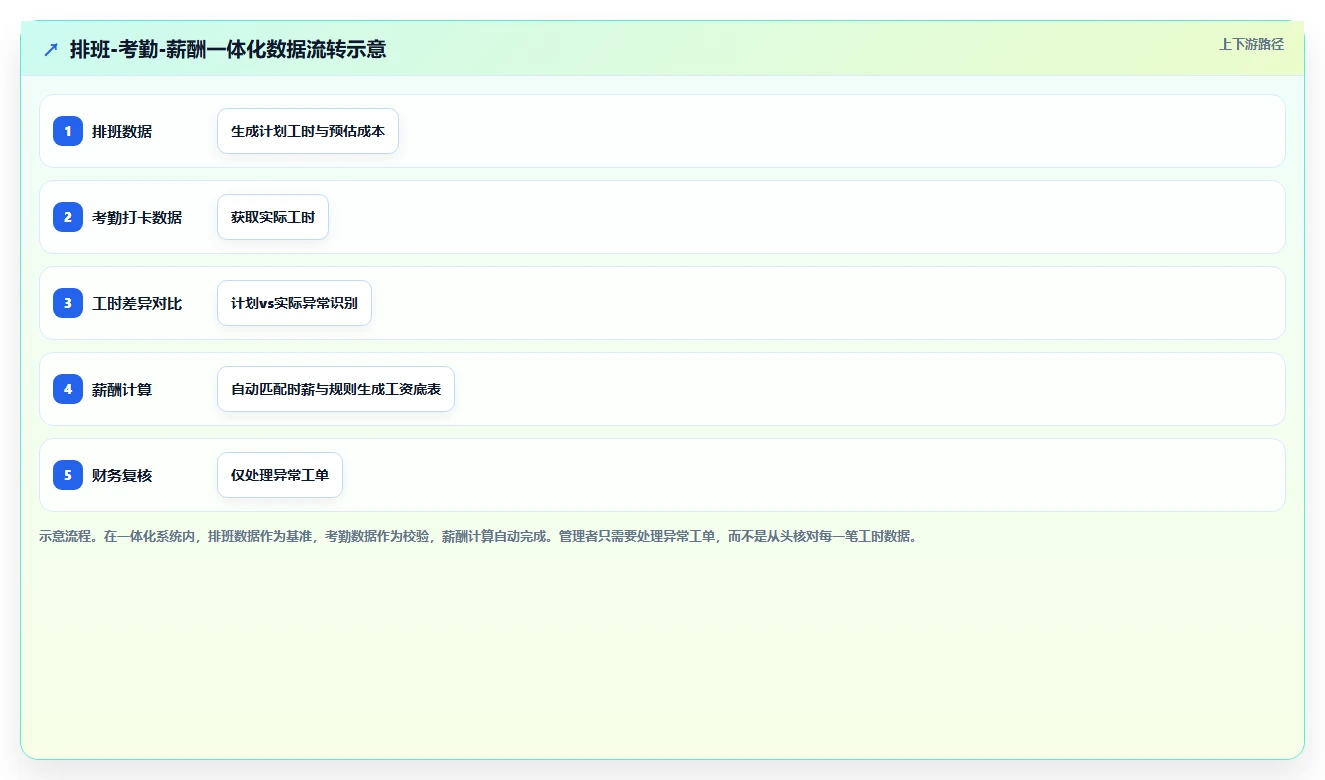
Task: Select the 计划vs实际异常识别 chip
Action: (294, 303)
